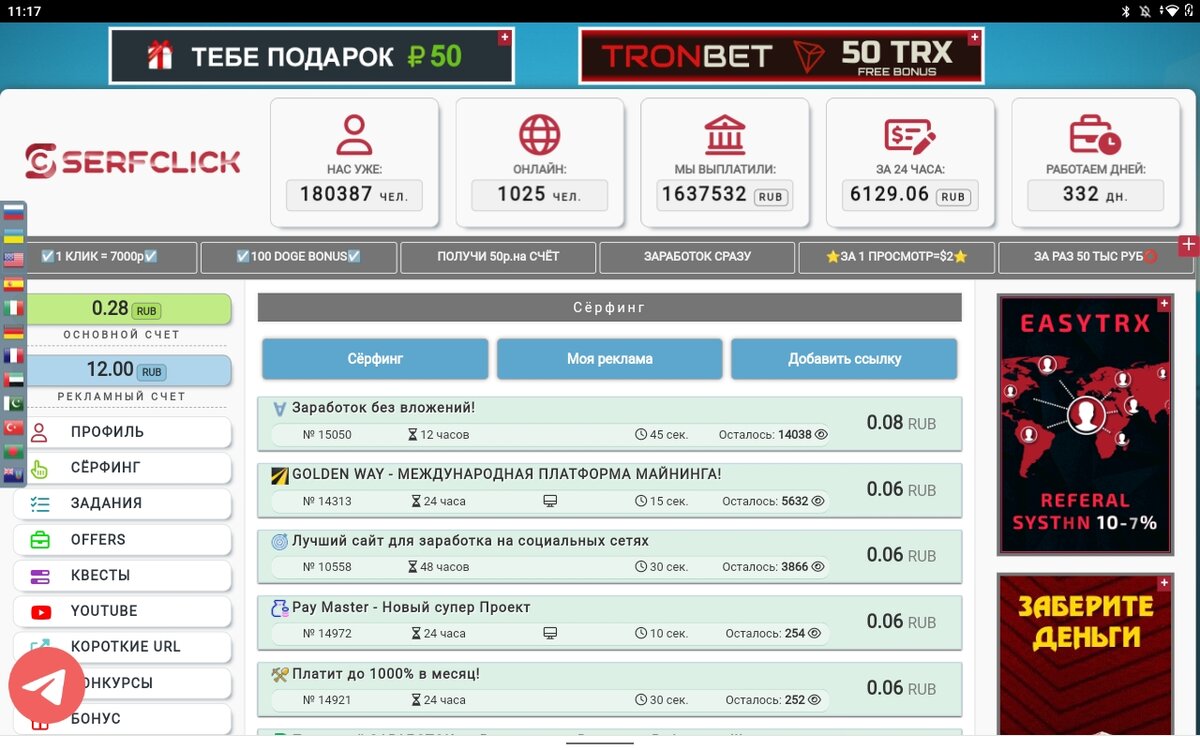Click the SERFCLICK logo

click(133, 162)
